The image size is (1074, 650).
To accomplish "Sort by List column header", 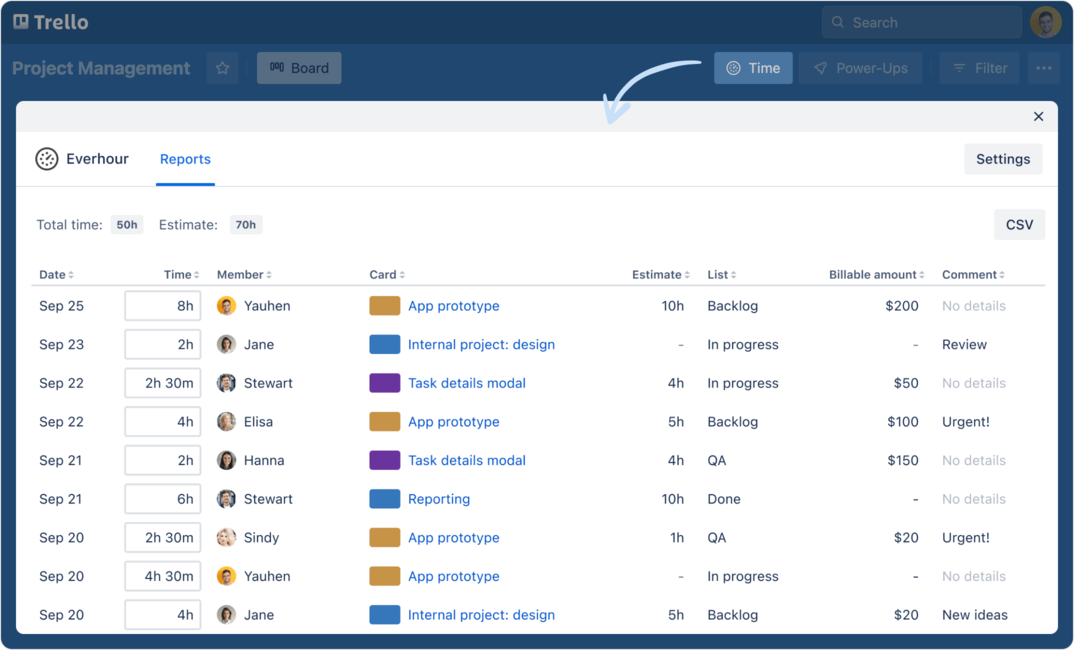I will click(722, 275).
